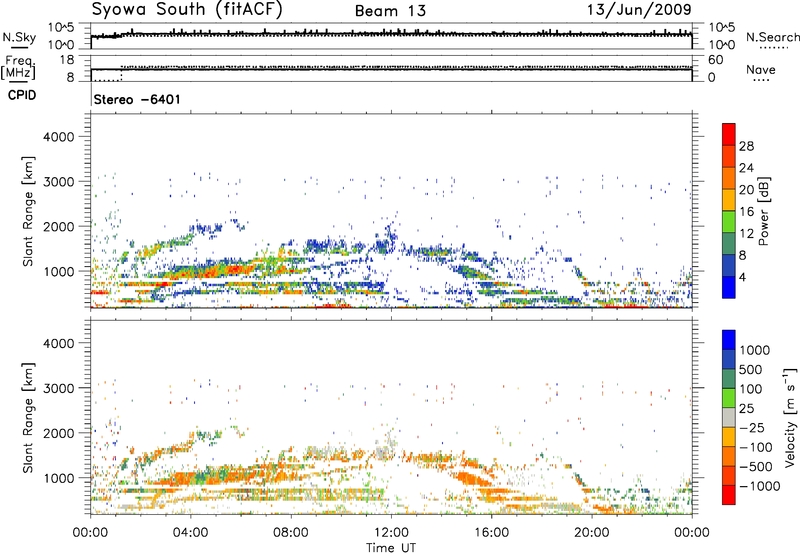Click Velocity light green segment between 25 and 100
The width and height of the screenshot is (800, 554).
coord(729,398)
